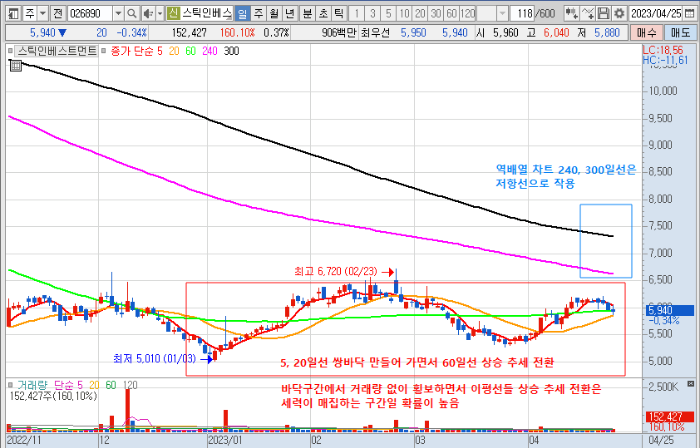700x448 pixels.
Task: Click the add-candlestick chart icon
Action: (571, 14)
